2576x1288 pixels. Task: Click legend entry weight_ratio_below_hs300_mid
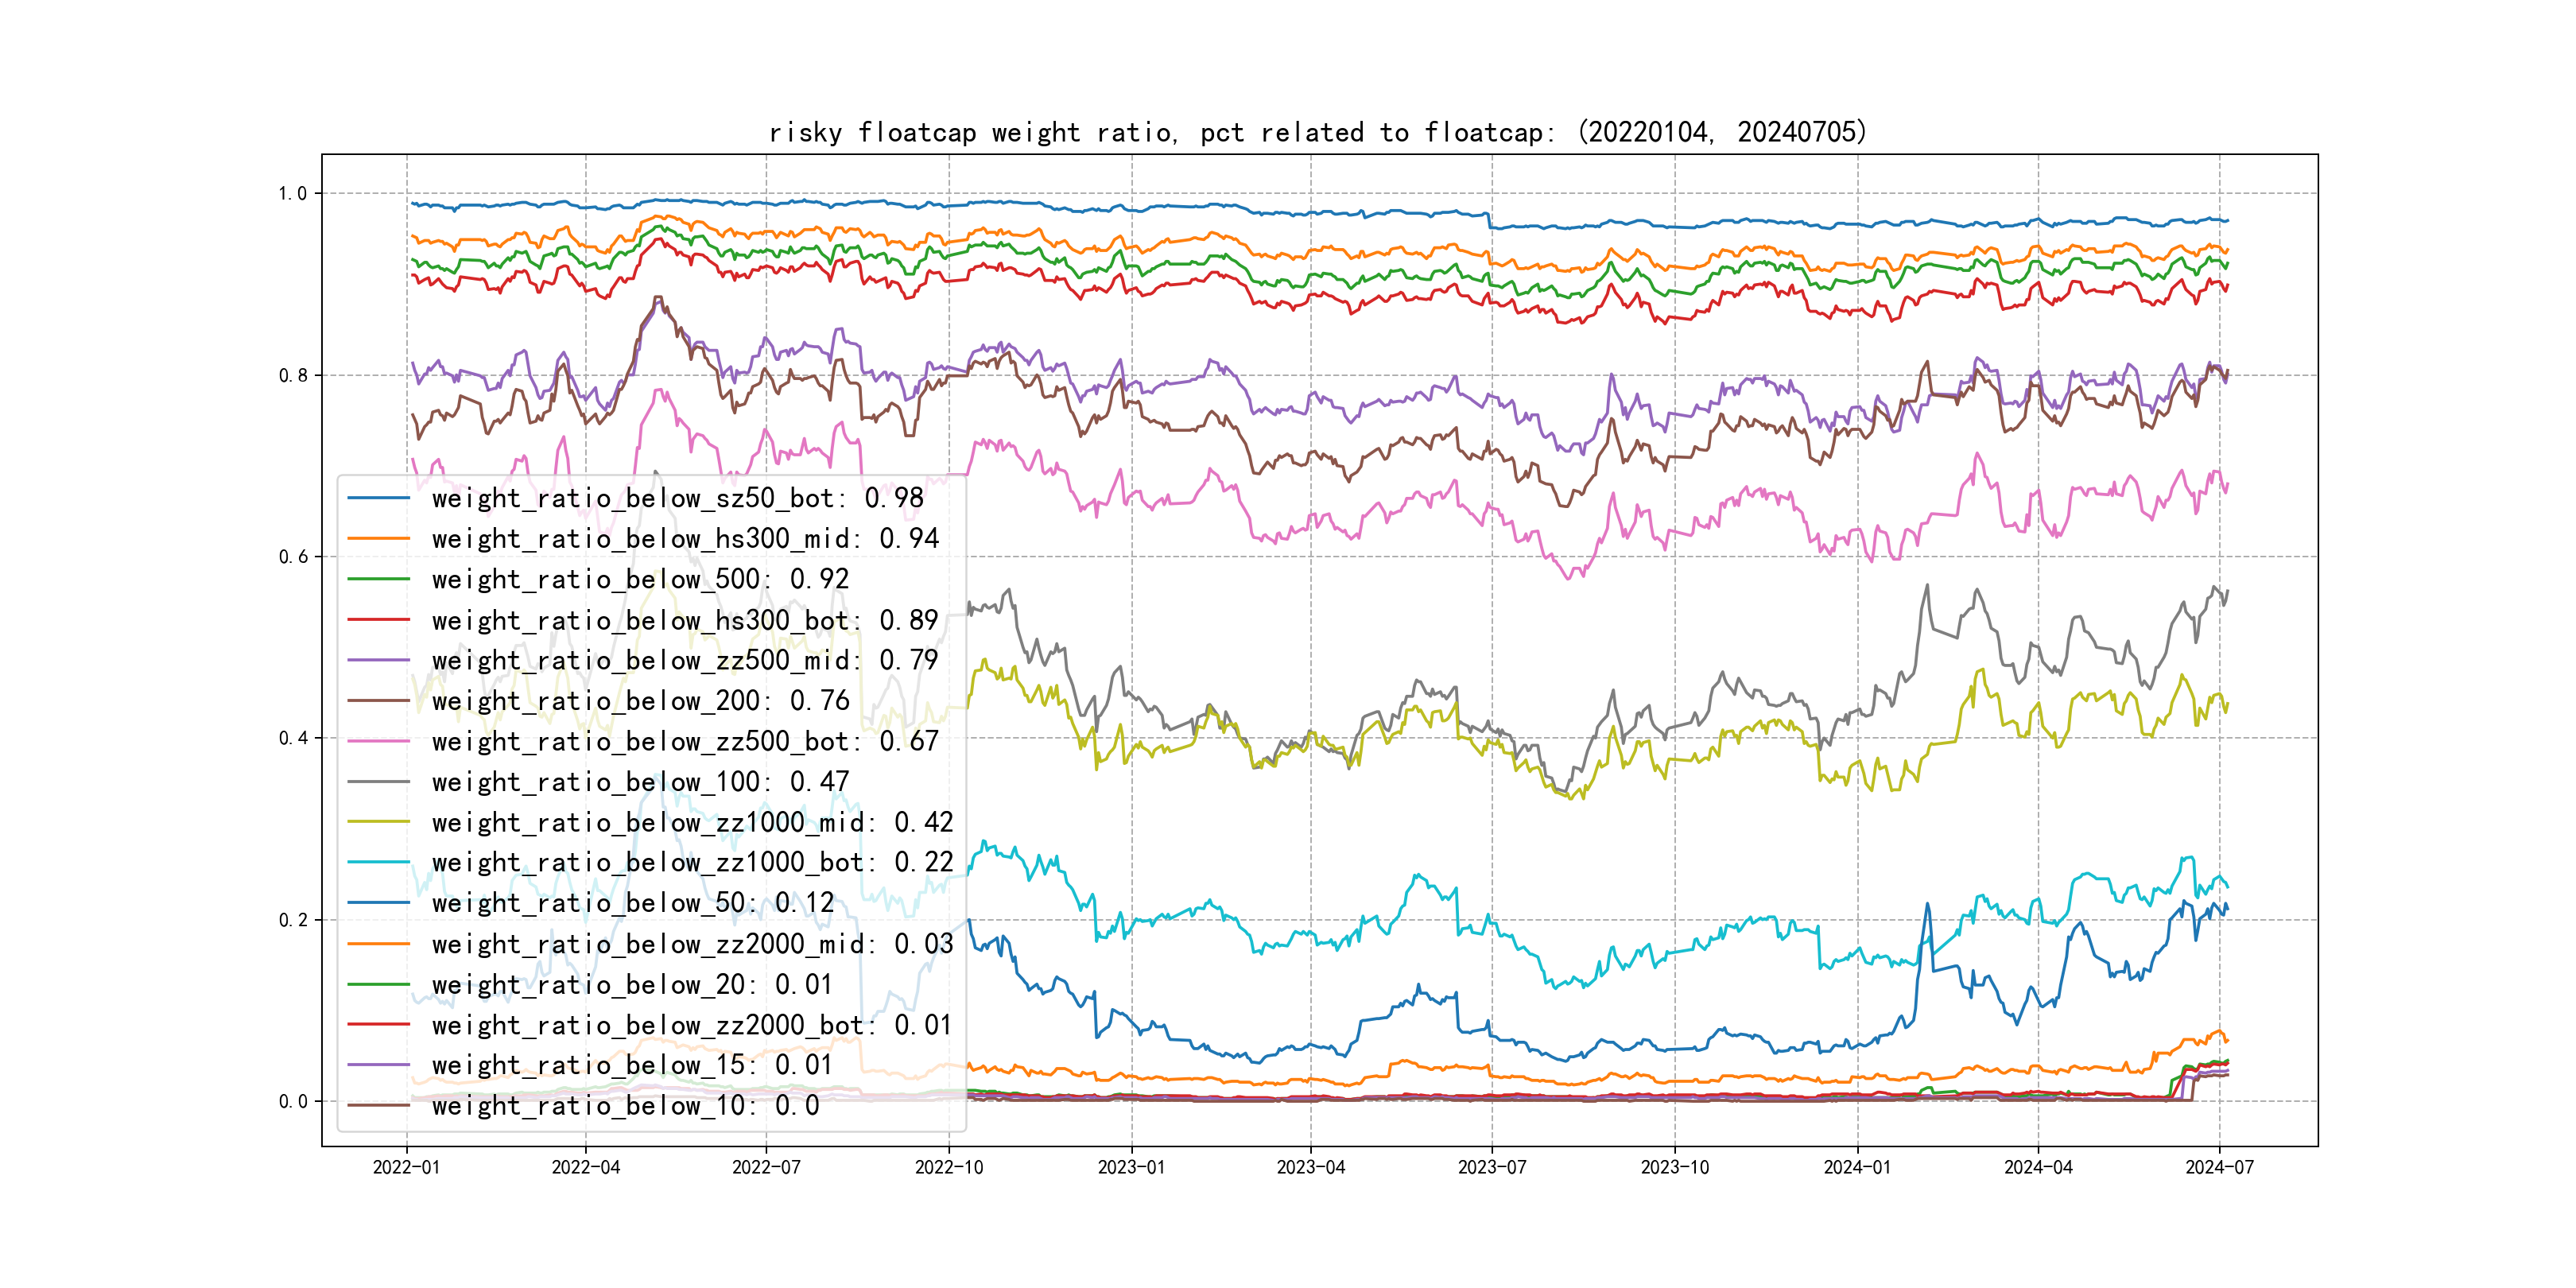[x=685, y=539]
